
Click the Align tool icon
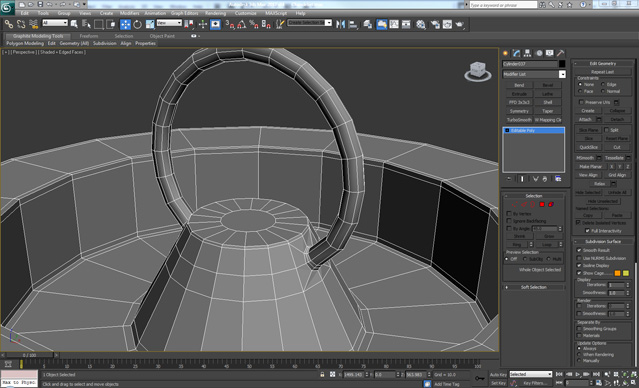[353, 24]
